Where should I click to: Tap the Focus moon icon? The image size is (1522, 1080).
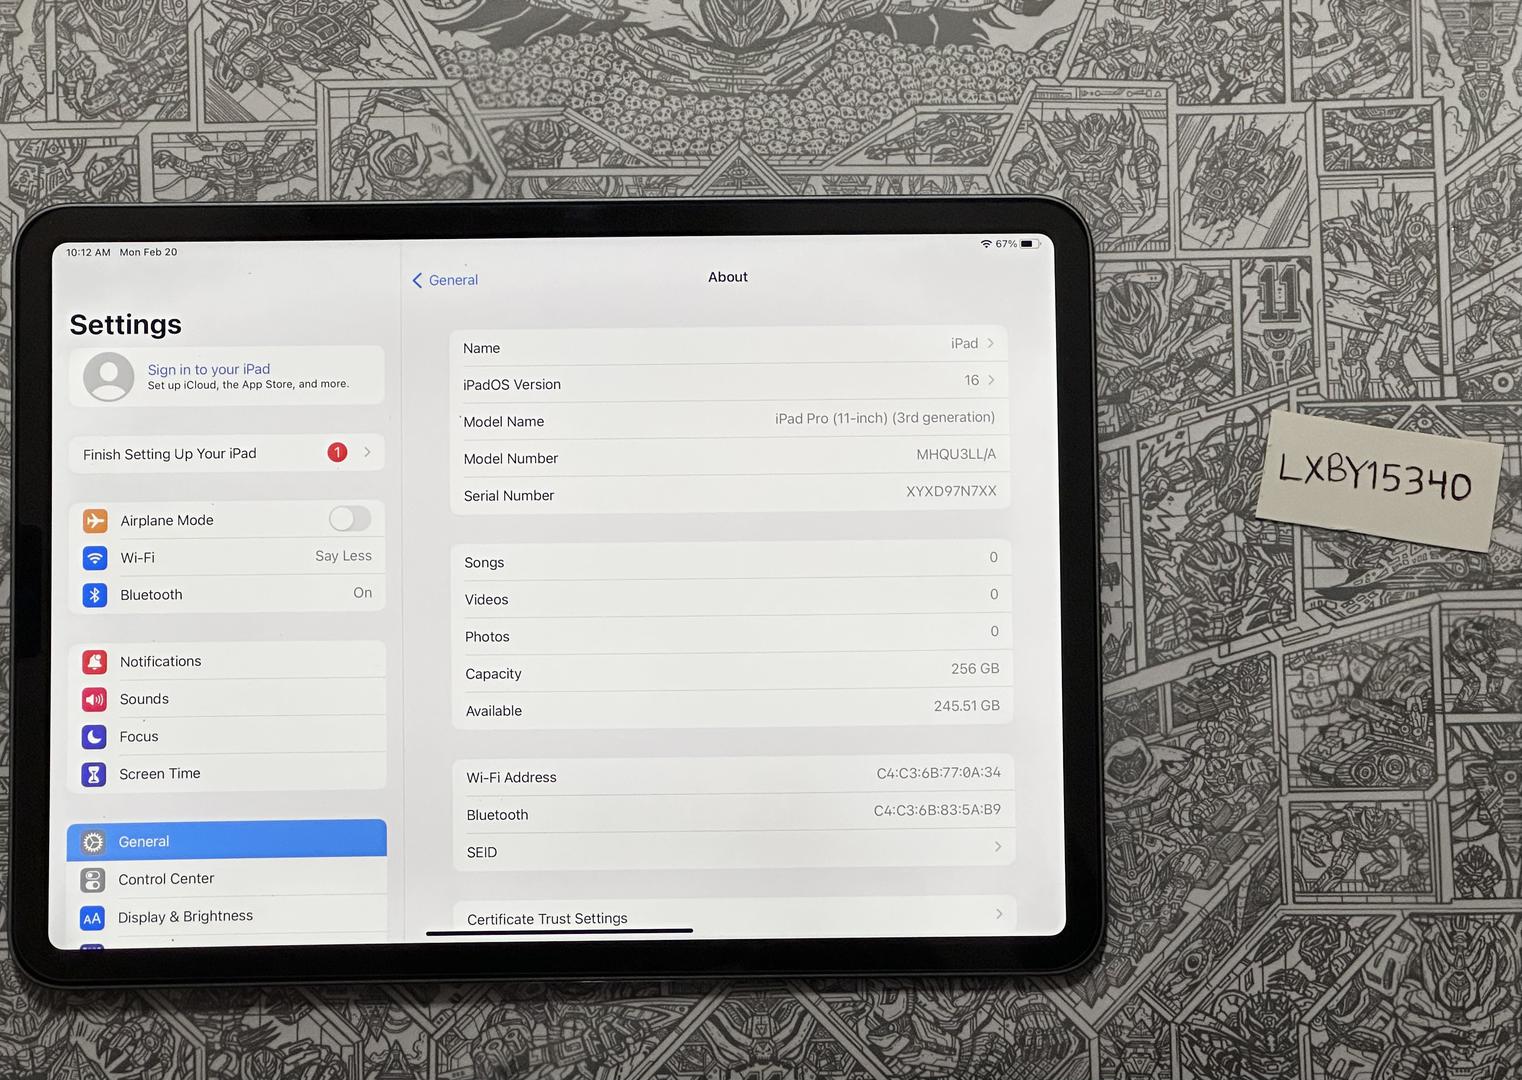[94, 737]
